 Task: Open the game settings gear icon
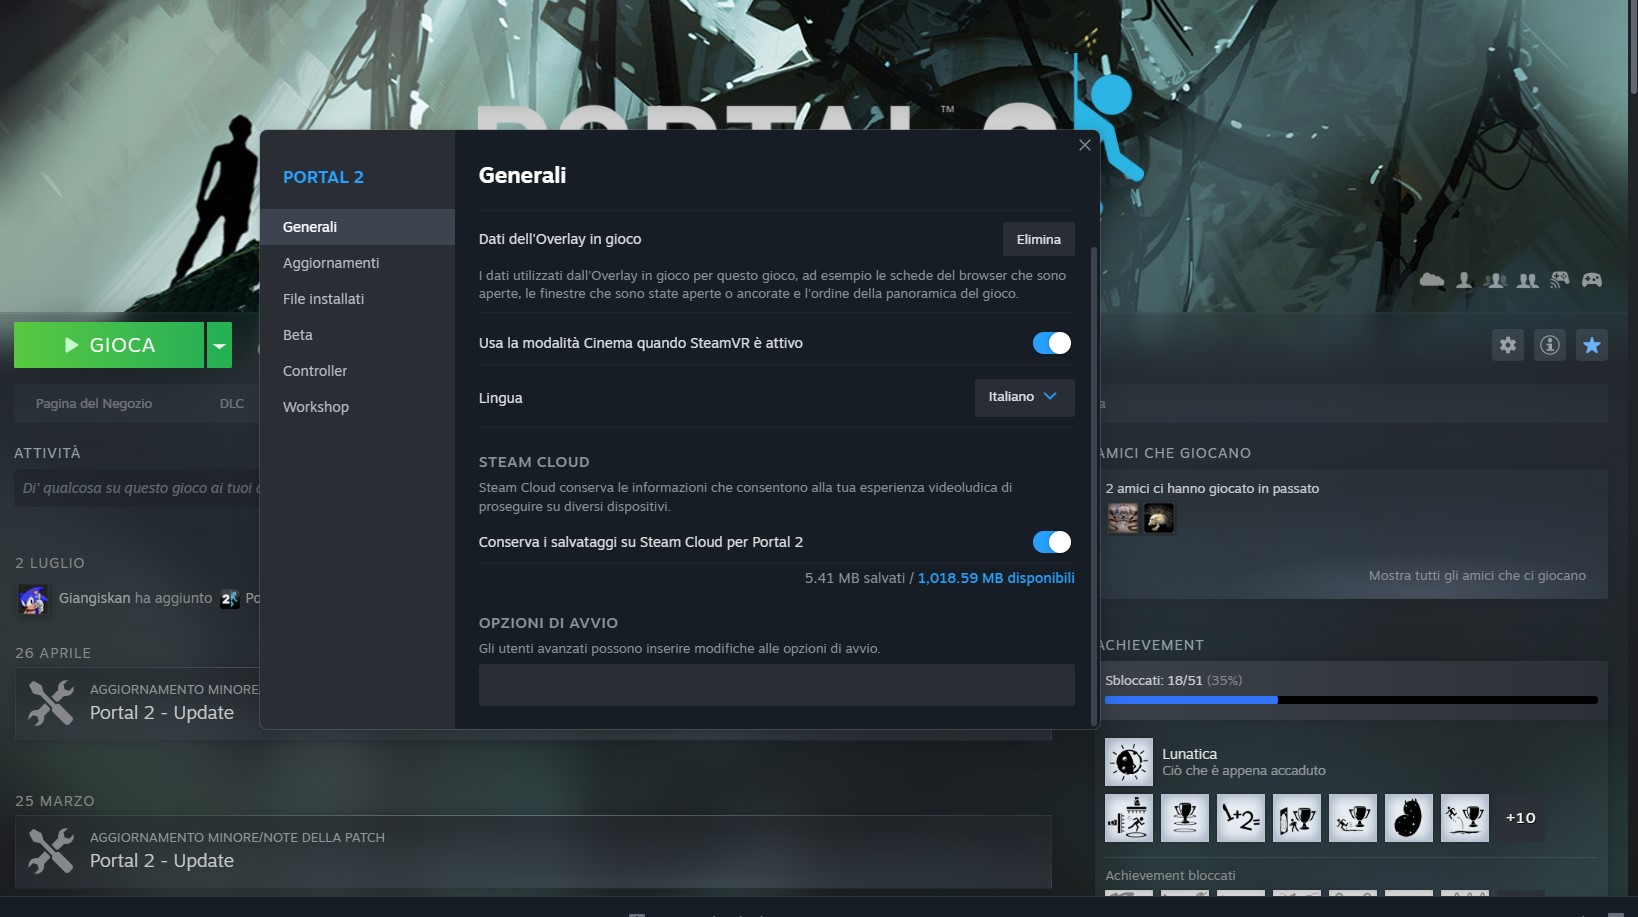1508,345
